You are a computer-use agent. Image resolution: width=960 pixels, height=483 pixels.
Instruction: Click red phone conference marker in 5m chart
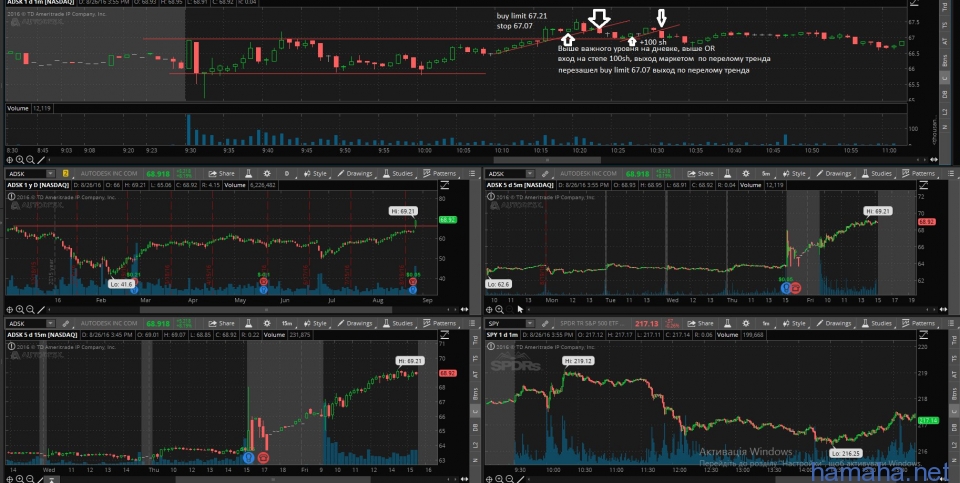click(x=797, y=286)
